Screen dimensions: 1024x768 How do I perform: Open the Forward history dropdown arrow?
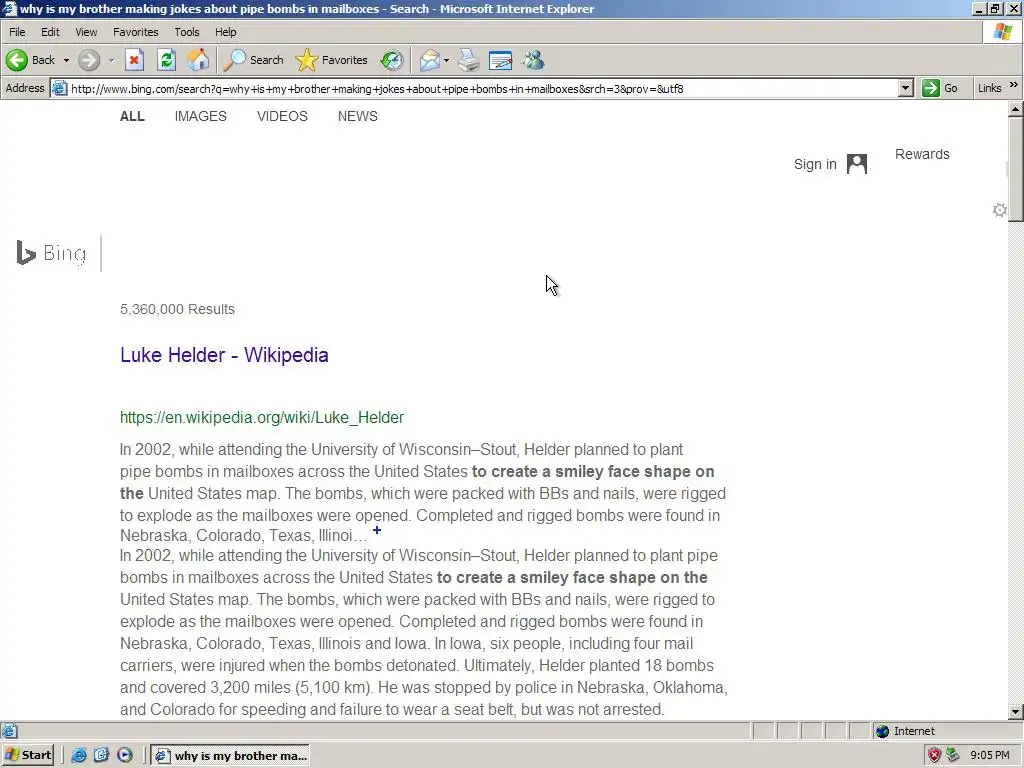click(112, 60)
